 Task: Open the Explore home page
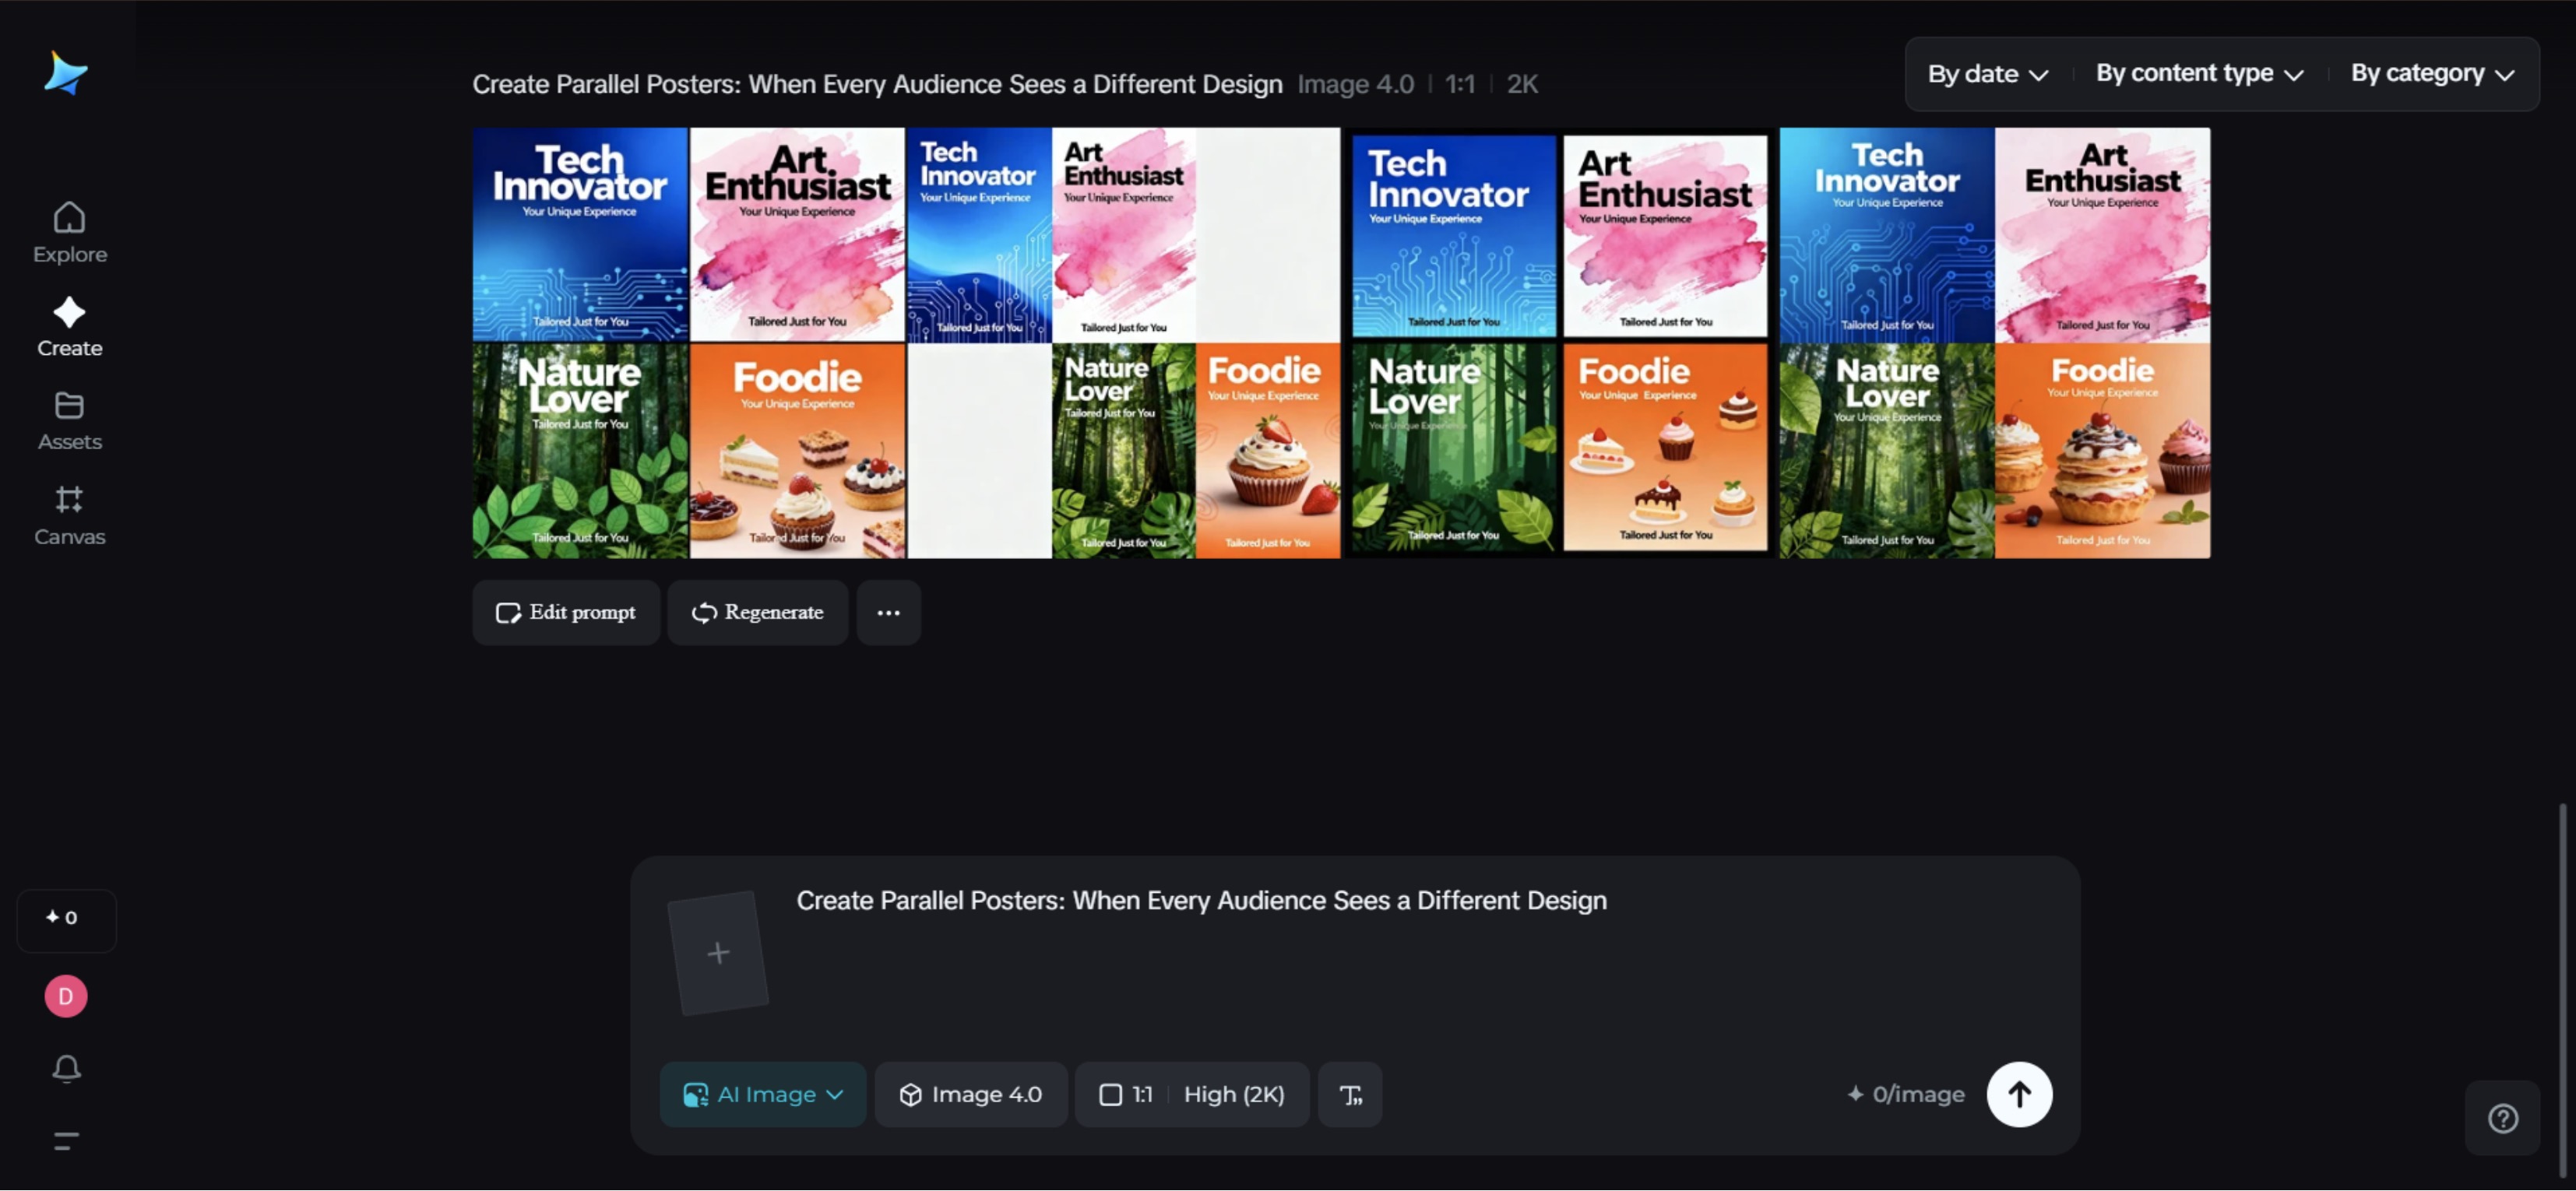tap(69, 232)
